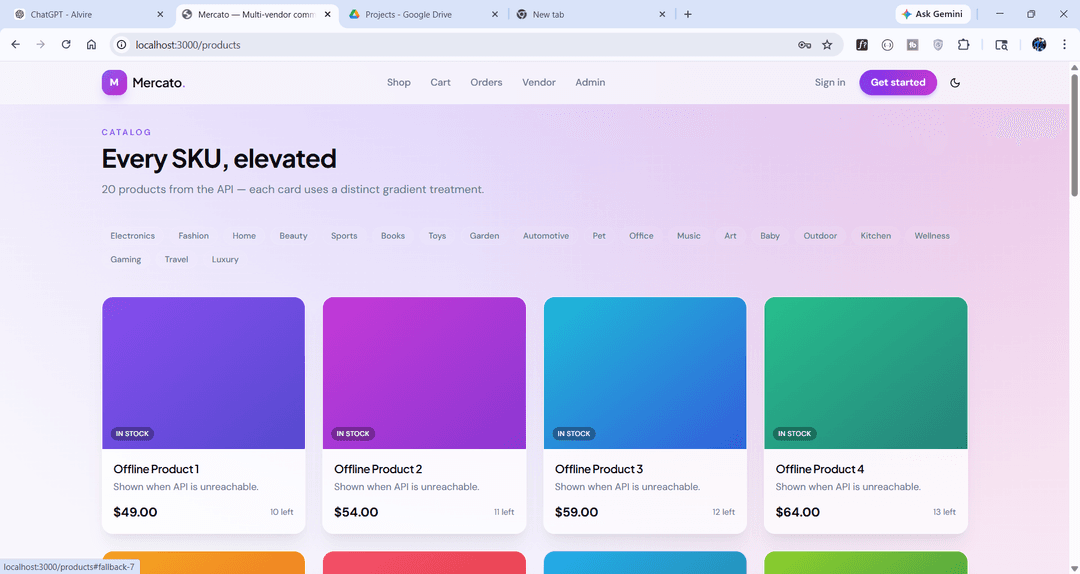Open Offline Product 2 magenta thumbnail

(424, 373)
